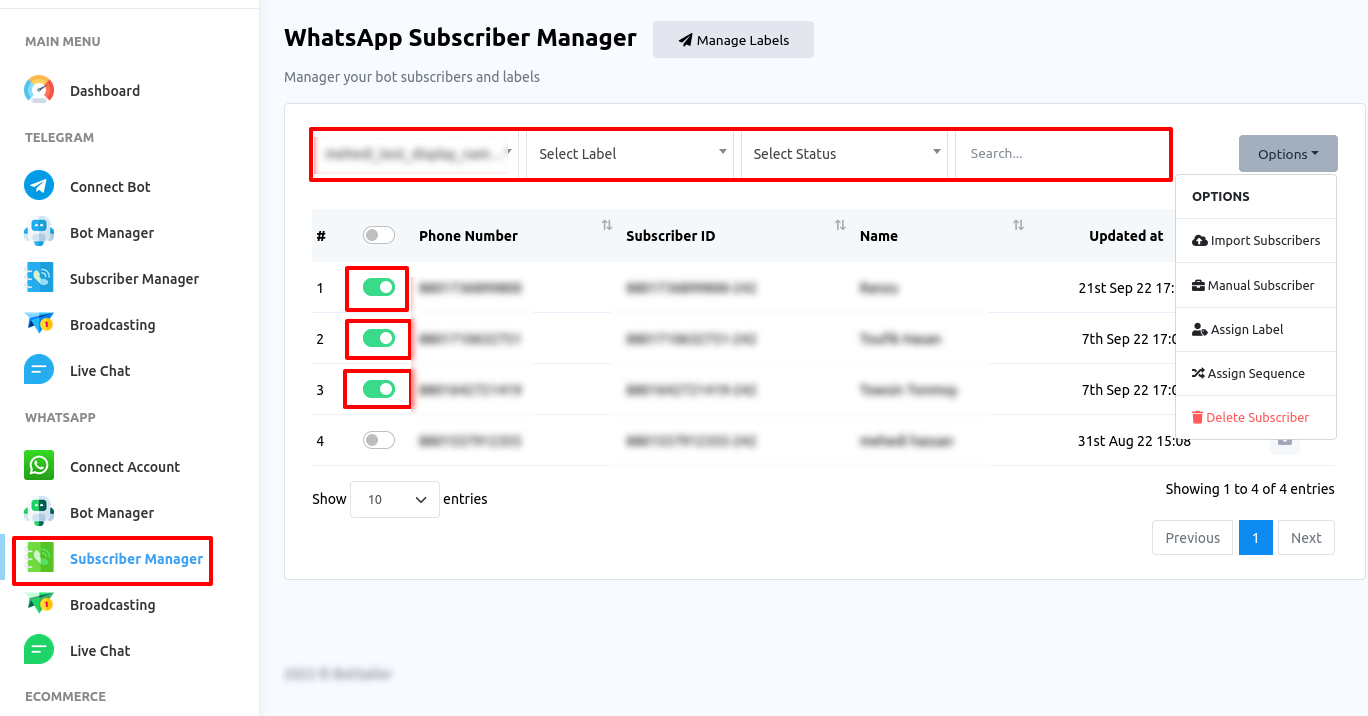Image resolution: width=1368 pixels, height=716 pixels.
Task: Choose Delete Subscriber from the Options menu
Action: [1256, 417]
